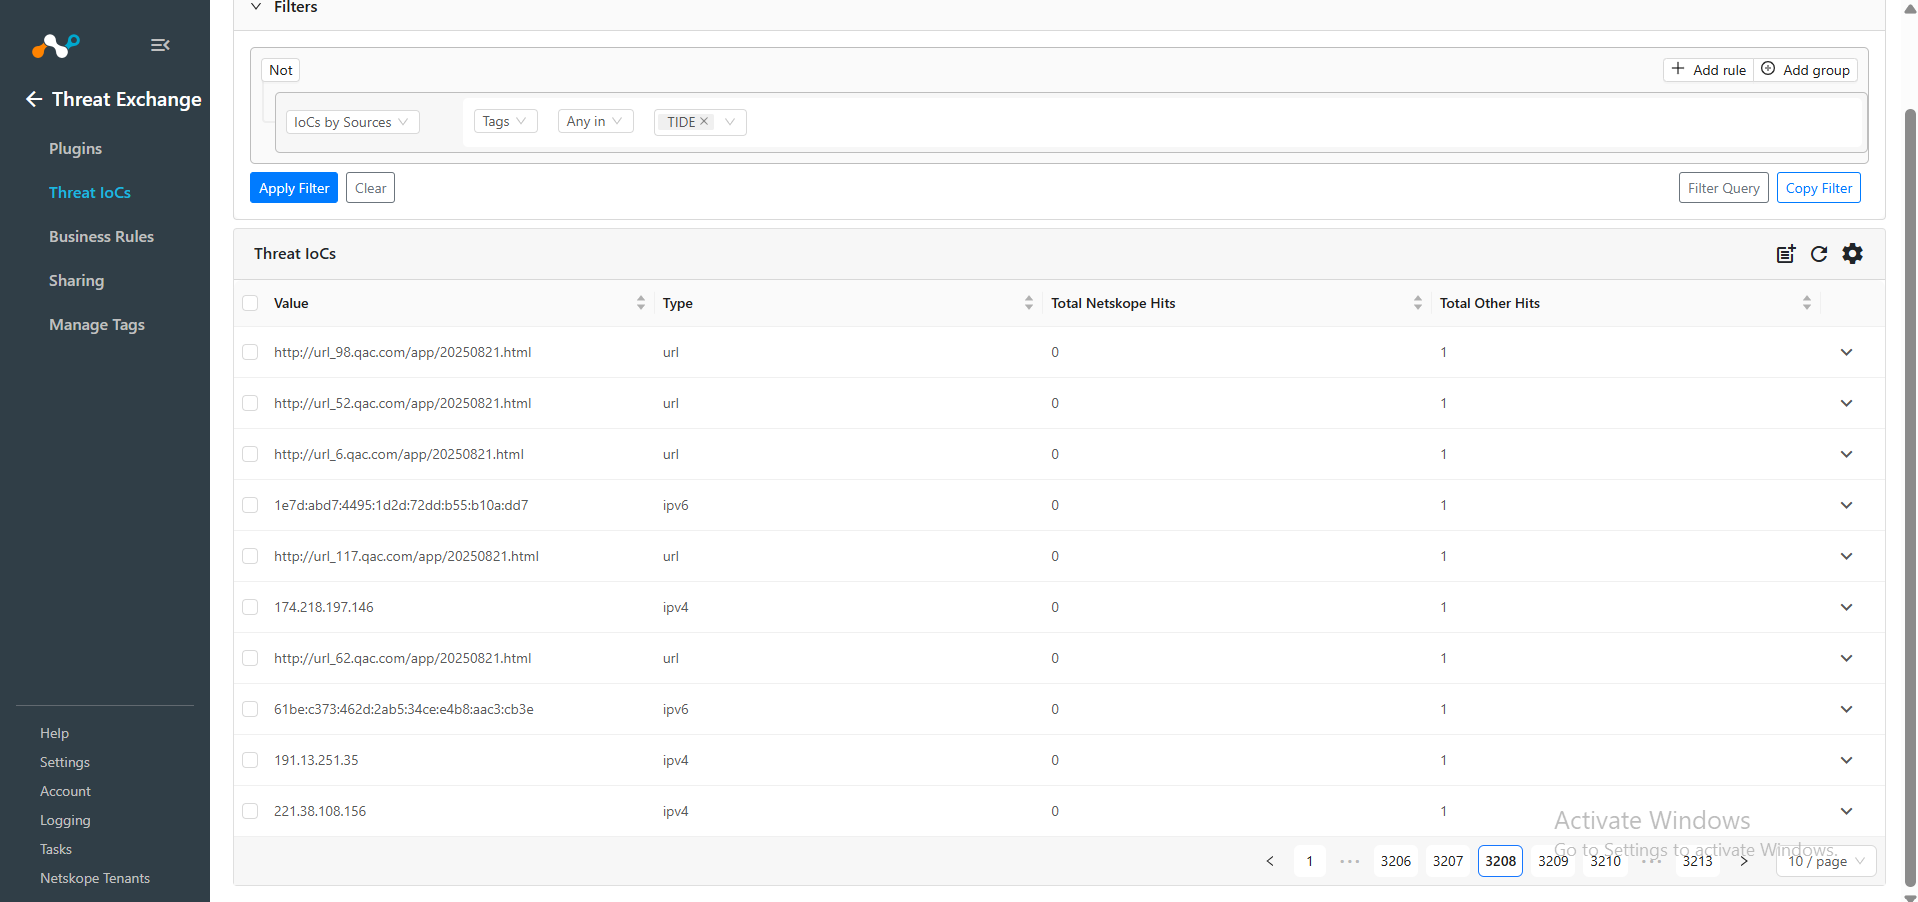1918x902 pixels.
Task: Collapse the Filters section chevron
Action: pos(256,7)
